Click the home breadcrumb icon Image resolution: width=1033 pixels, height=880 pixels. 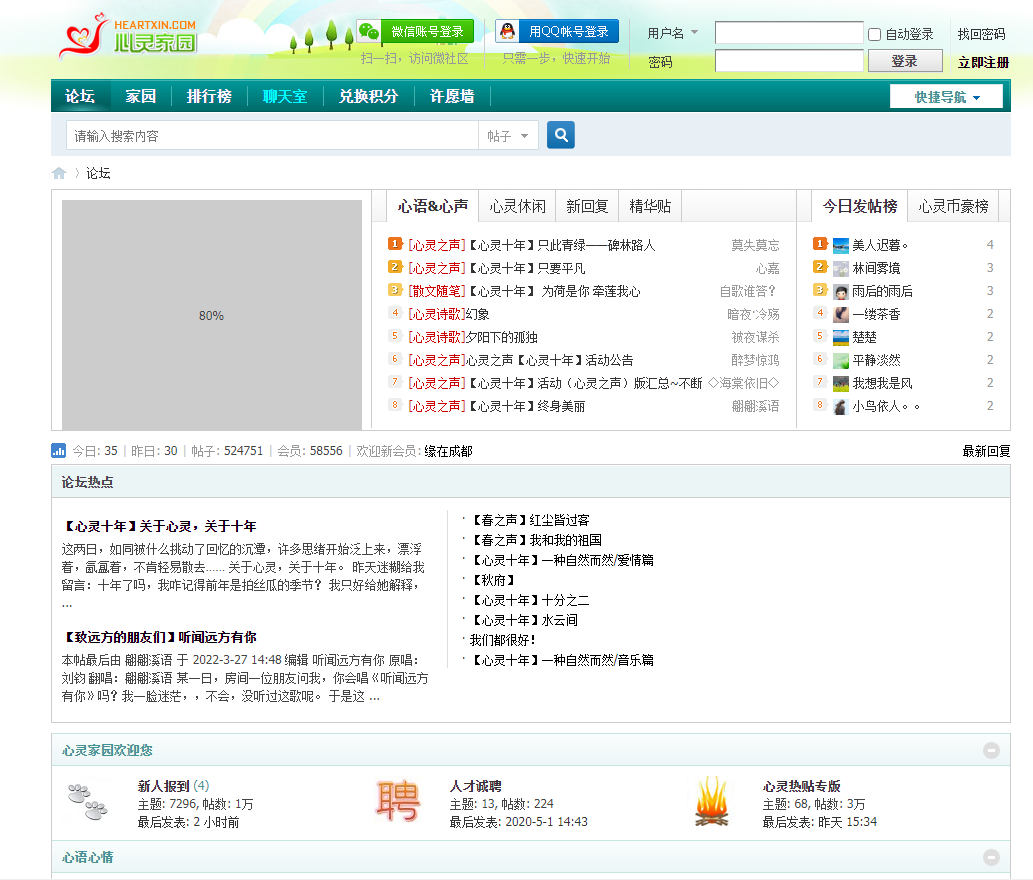click(x=59, y=173)
